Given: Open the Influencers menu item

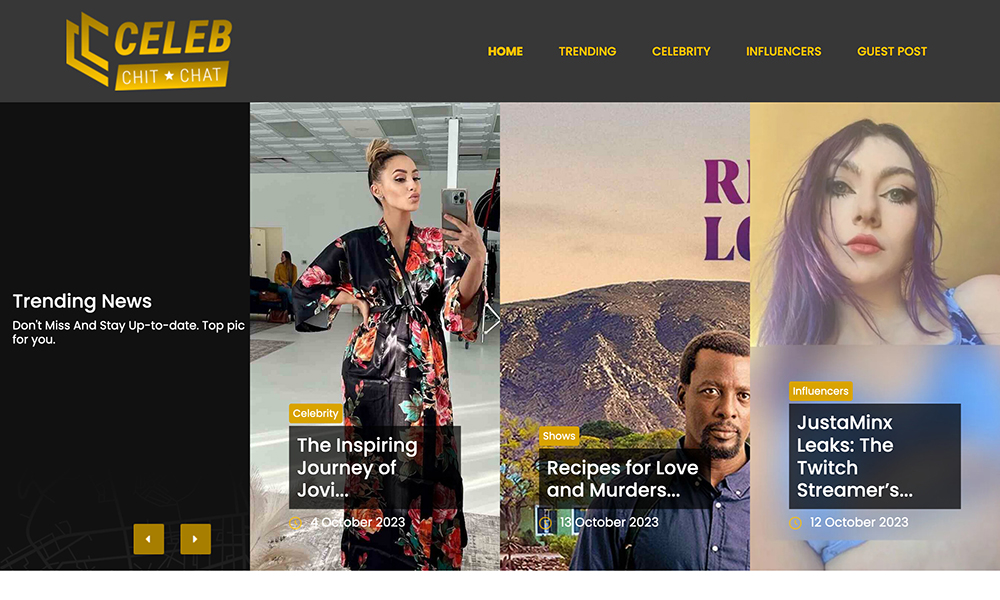Looking at the screenshot, I should pyautogui.click(x=784, y=52).
